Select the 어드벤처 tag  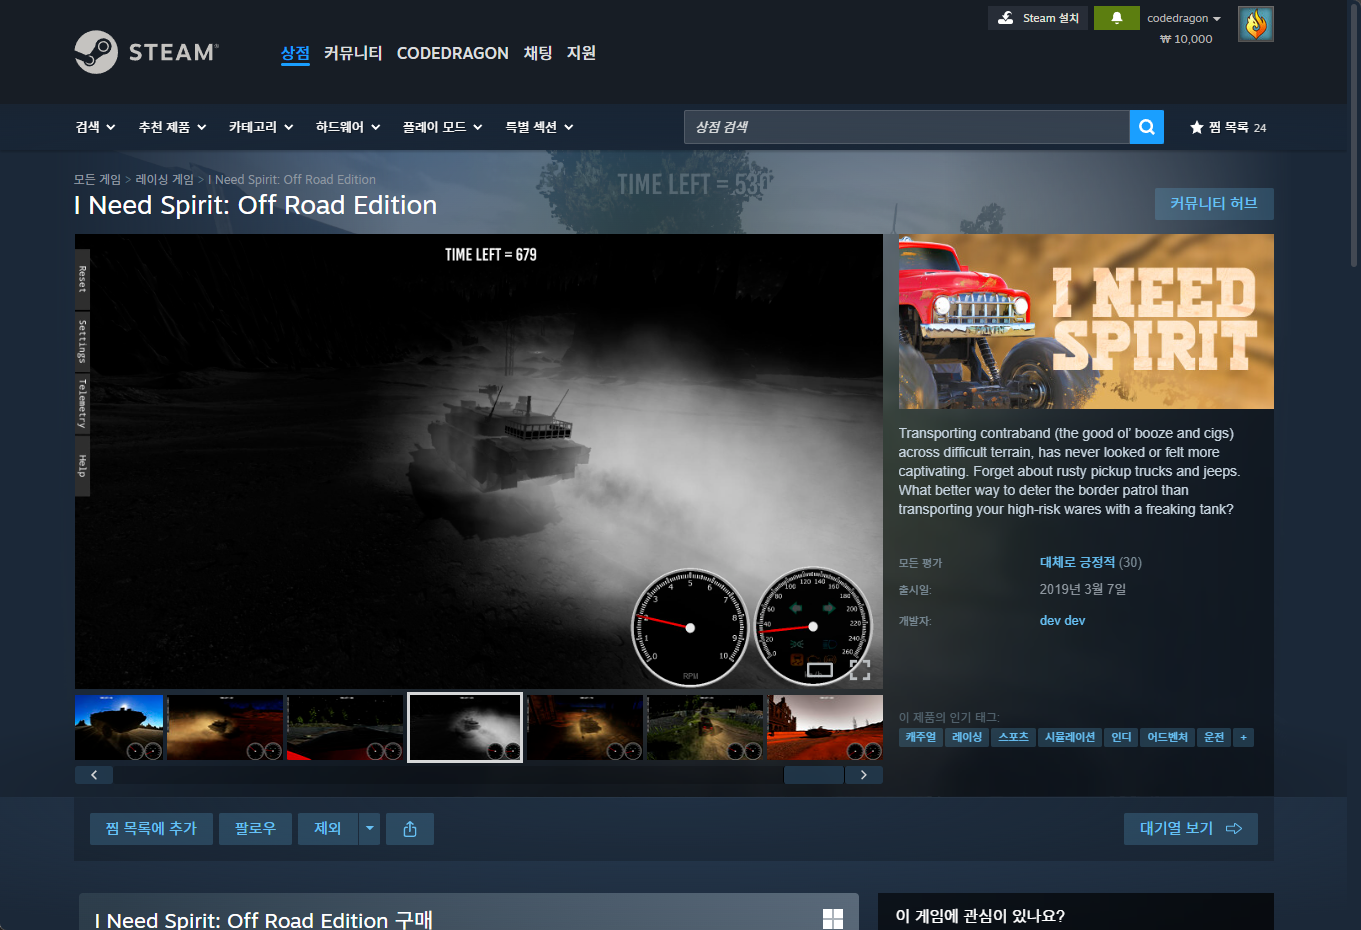(1167, 737)
